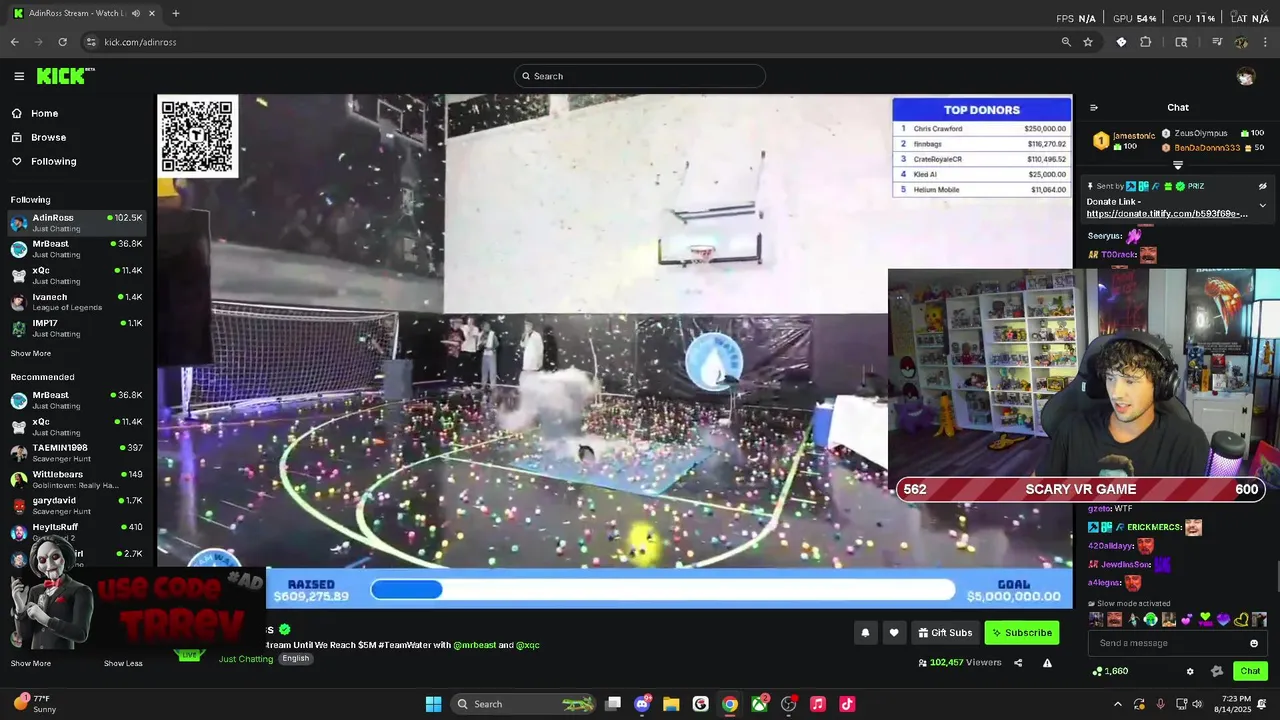
Task: Open Browse in sidebar
Action: tap(38, 137)
